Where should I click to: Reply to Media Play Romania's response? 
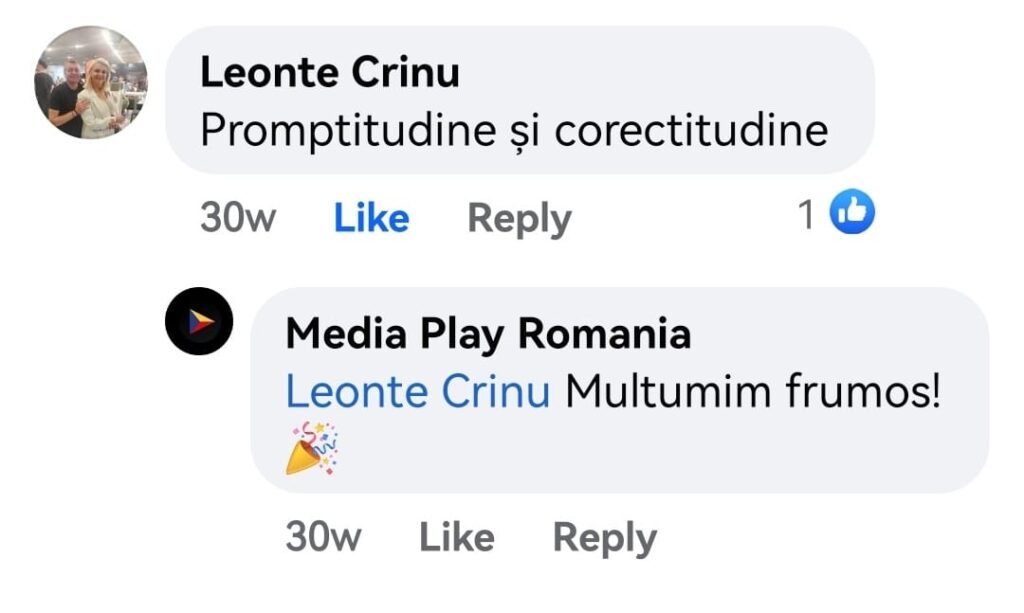(x=604, y=538)
